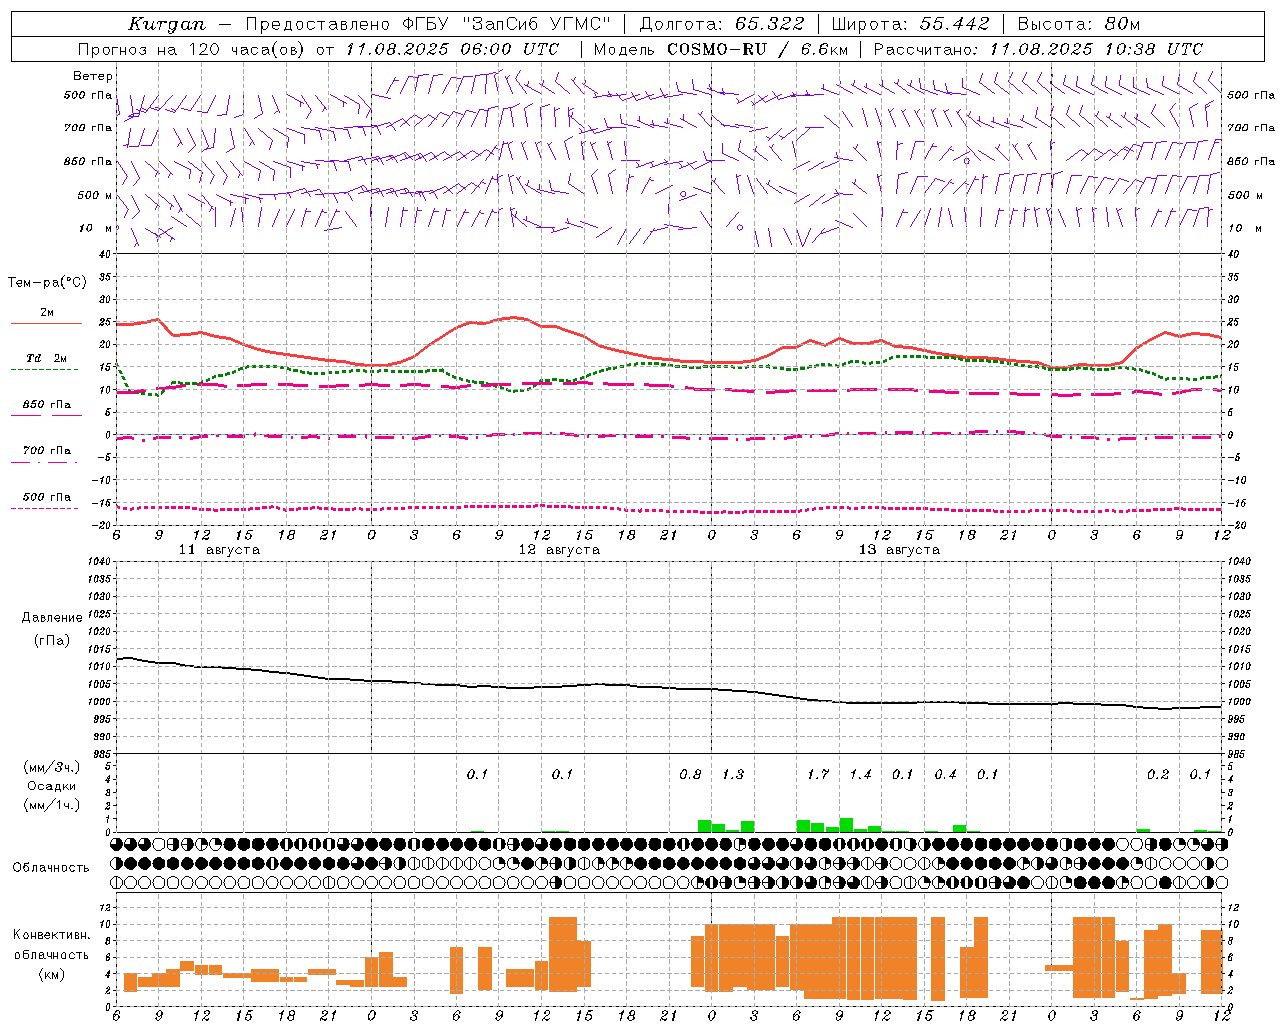The width and height of the screenshot is (1280, 1024).
Task: Click the "Облачность" cloud cover label
Action: point(51,868)
